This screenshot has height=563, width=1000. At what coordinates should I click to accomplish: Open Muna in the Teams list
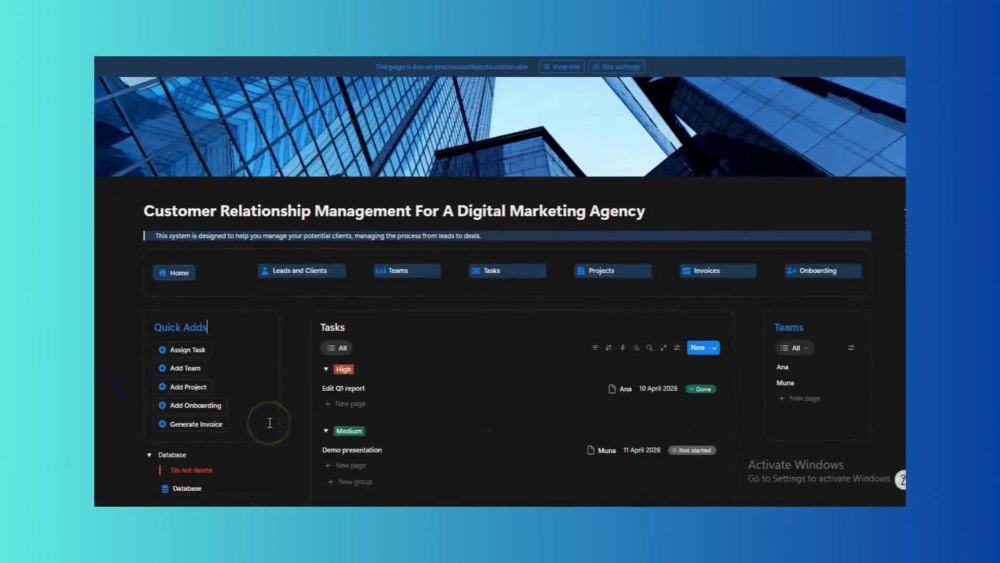point(785,383)
